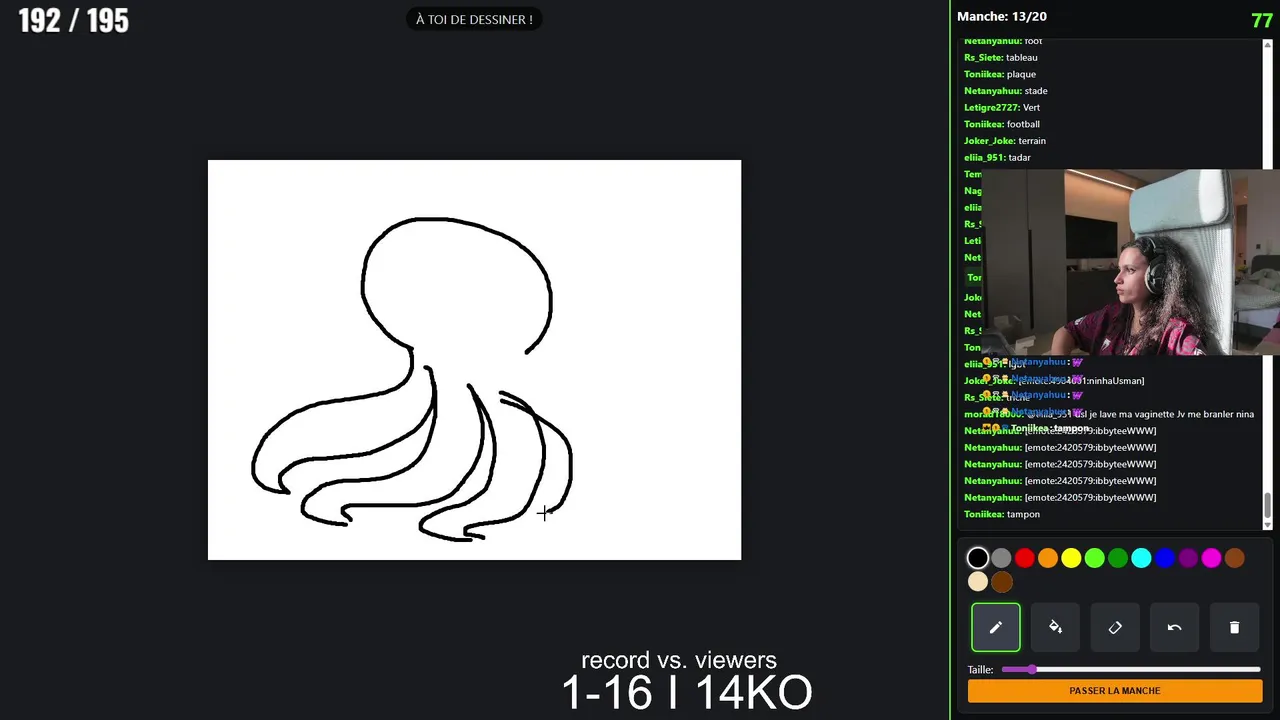Click the 'Taille:' label
The image size is (1280, 720).
[x=981, y=670]
